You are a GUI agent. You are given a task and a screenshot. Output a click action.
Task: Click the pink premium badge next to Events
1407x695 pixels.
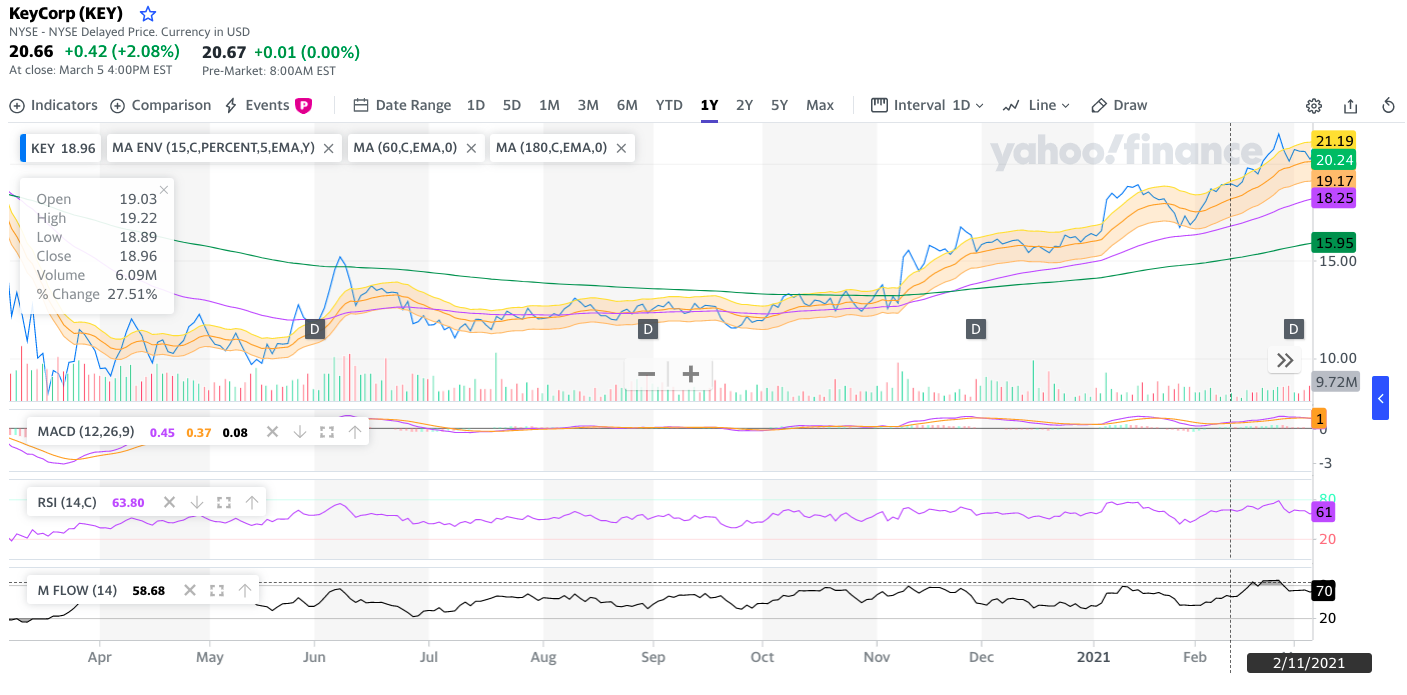303,105
